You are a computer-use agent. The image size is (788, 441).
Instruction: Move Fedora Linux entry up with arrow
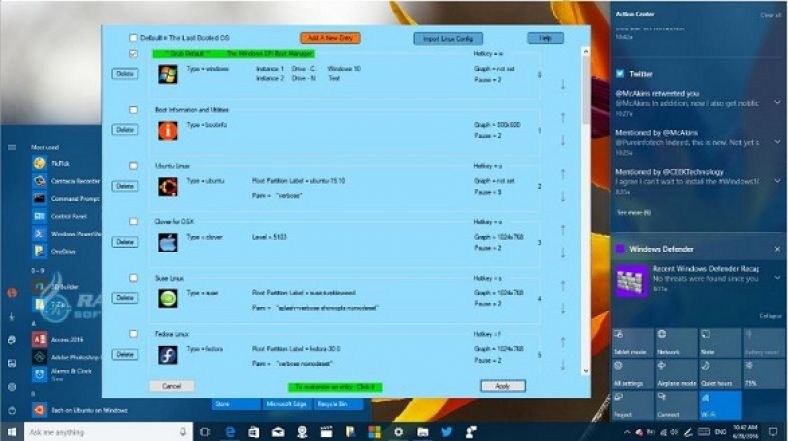pos(563,342)
